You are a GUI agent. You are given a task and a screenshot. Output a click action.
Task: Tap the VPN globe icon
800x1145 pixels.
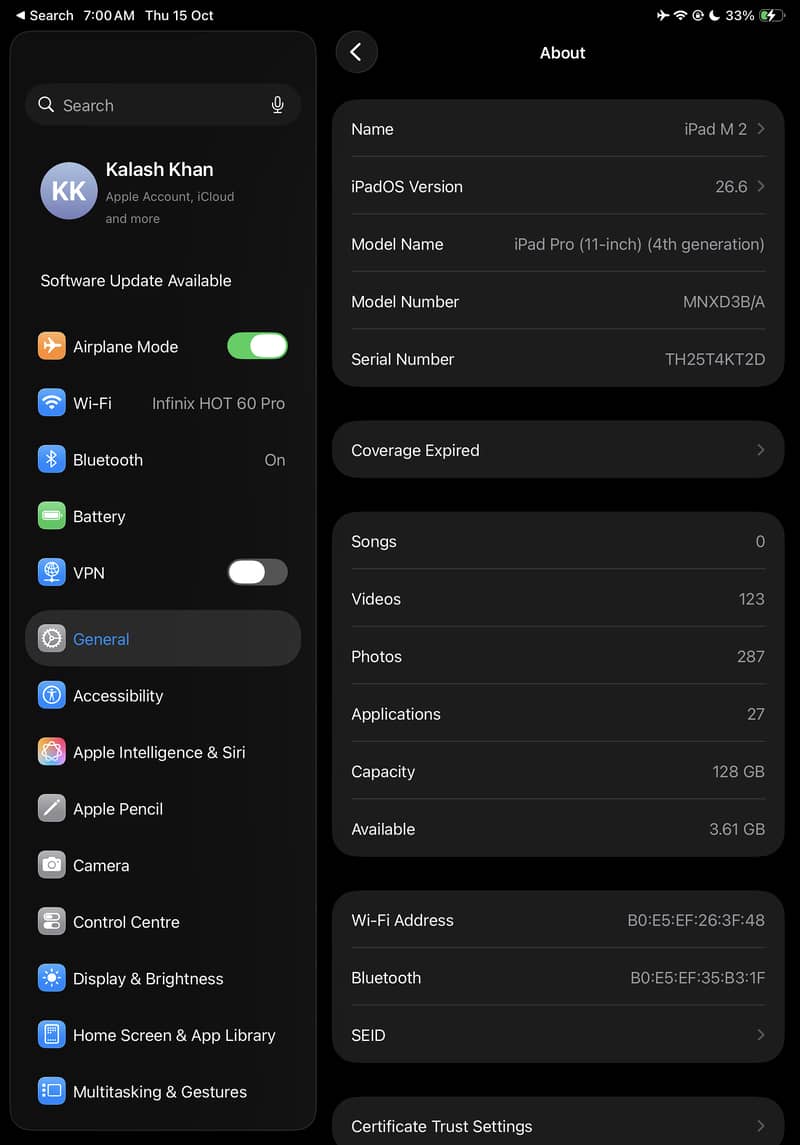[51, 572]
